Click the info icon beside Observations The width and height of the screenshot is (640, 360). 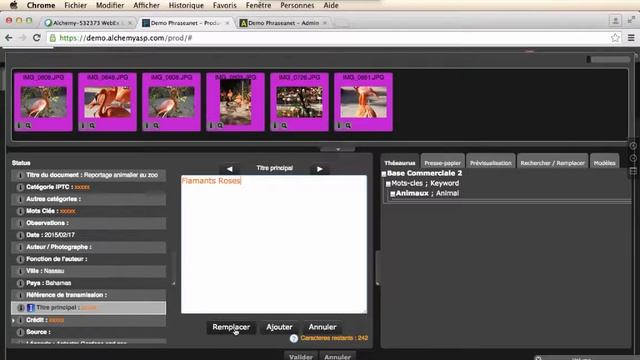coord(20,223)
